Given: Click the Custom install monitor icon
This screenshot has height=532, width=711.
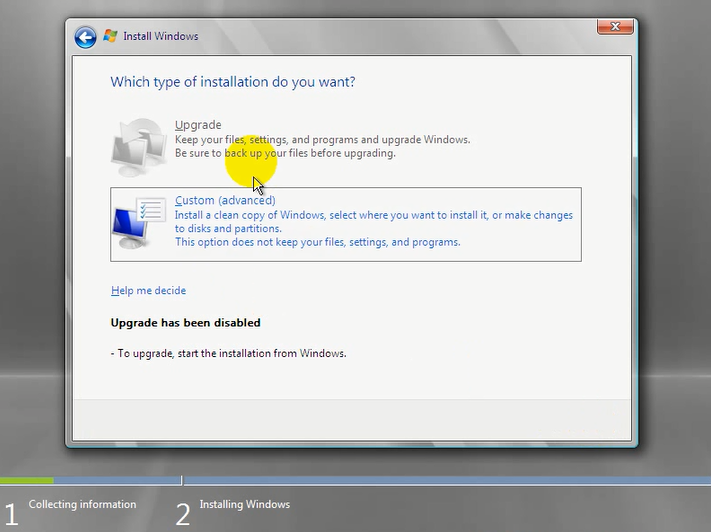Looking at the screenshot, I should pos(139,223).
